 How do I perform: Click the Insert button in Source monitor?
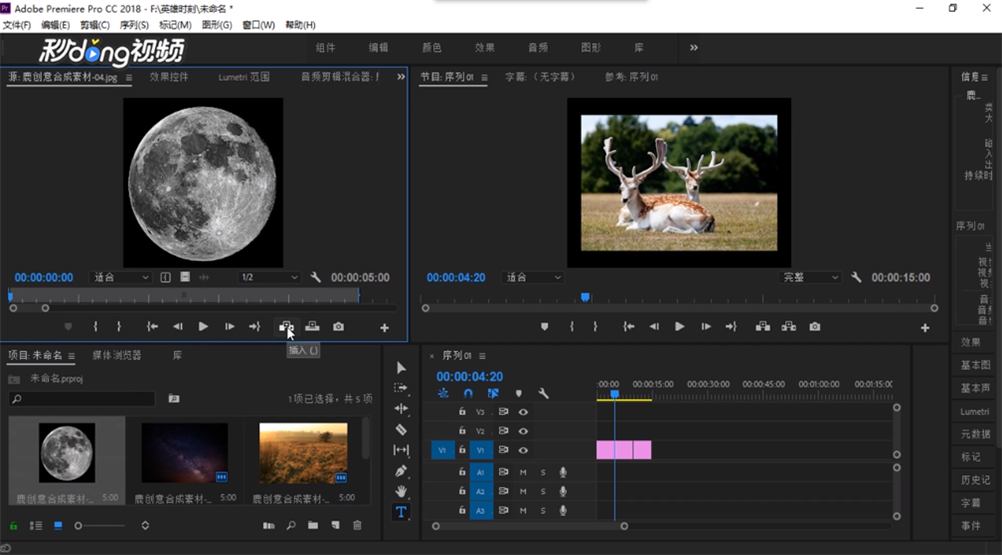[286, 326]
